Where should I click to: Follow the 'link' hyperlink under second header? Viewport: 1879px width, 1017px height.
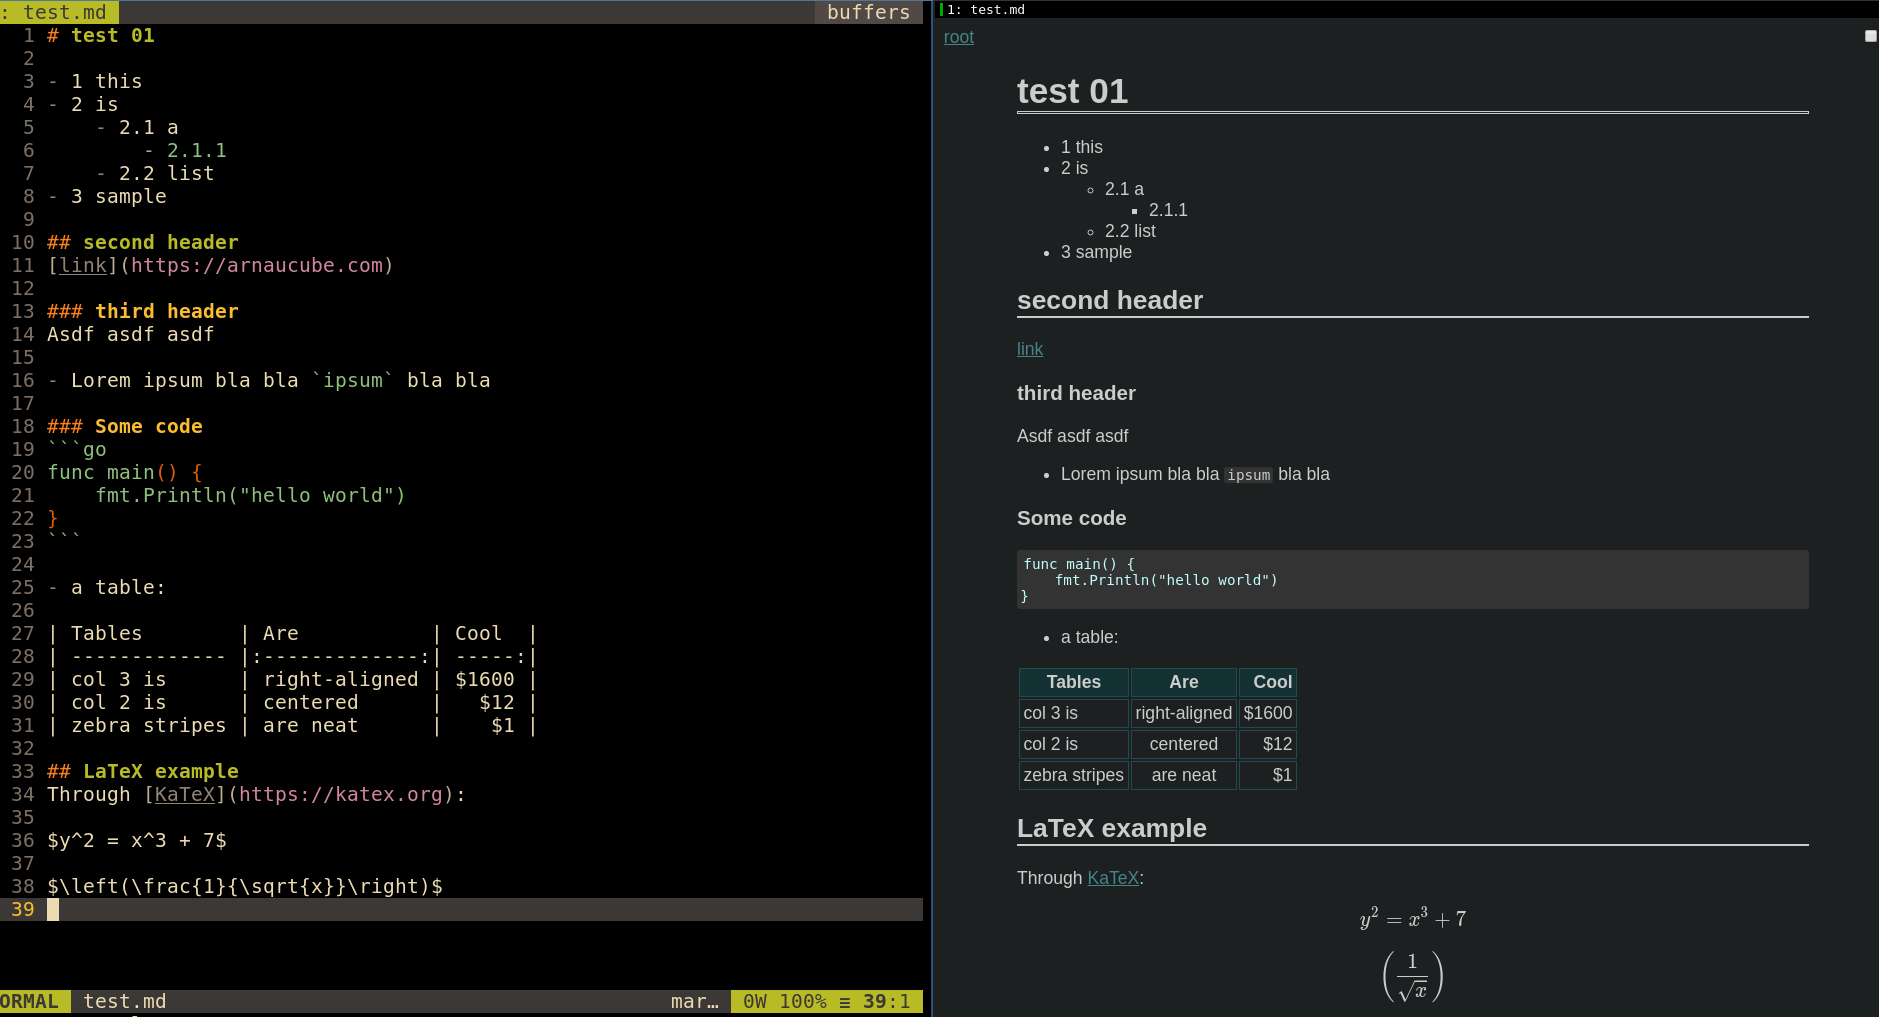tap(1029, 349)
